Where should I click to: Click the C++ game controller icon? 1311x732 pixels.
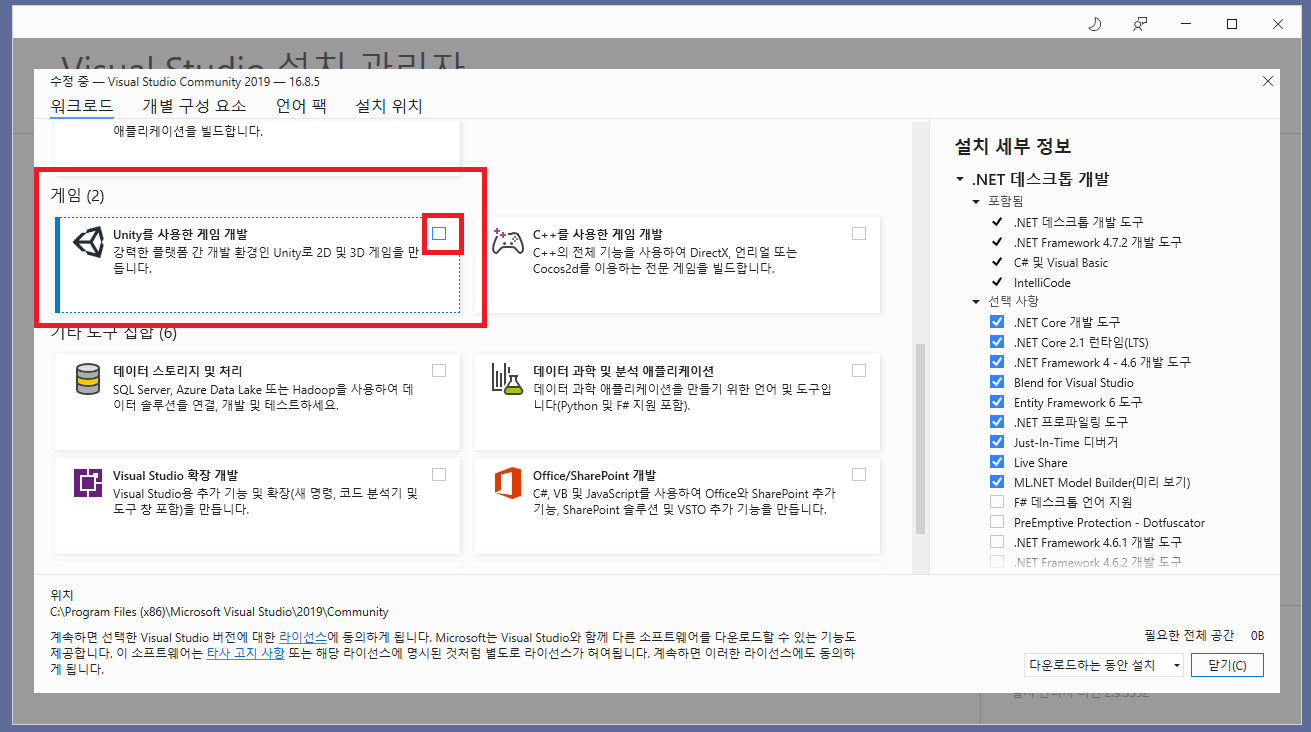(508, 242)
